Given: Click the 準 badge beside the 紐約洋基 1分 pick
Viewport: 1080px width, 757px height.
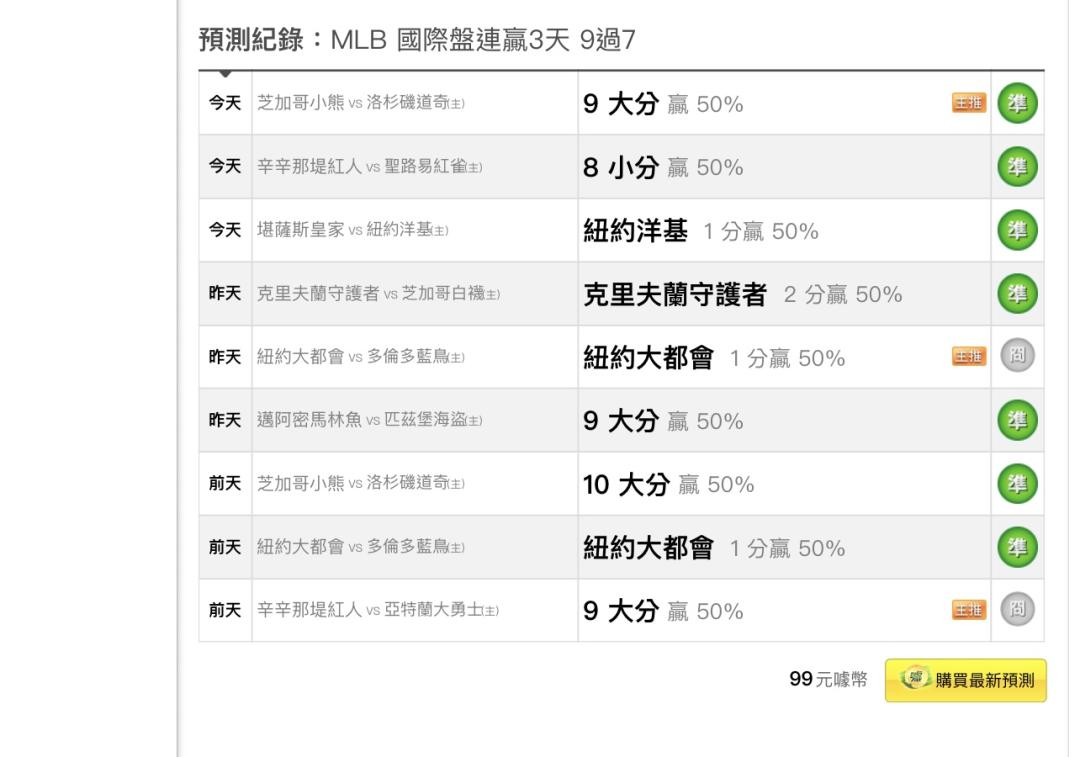Looking at the screenshot, I should tap(1018, 231).
